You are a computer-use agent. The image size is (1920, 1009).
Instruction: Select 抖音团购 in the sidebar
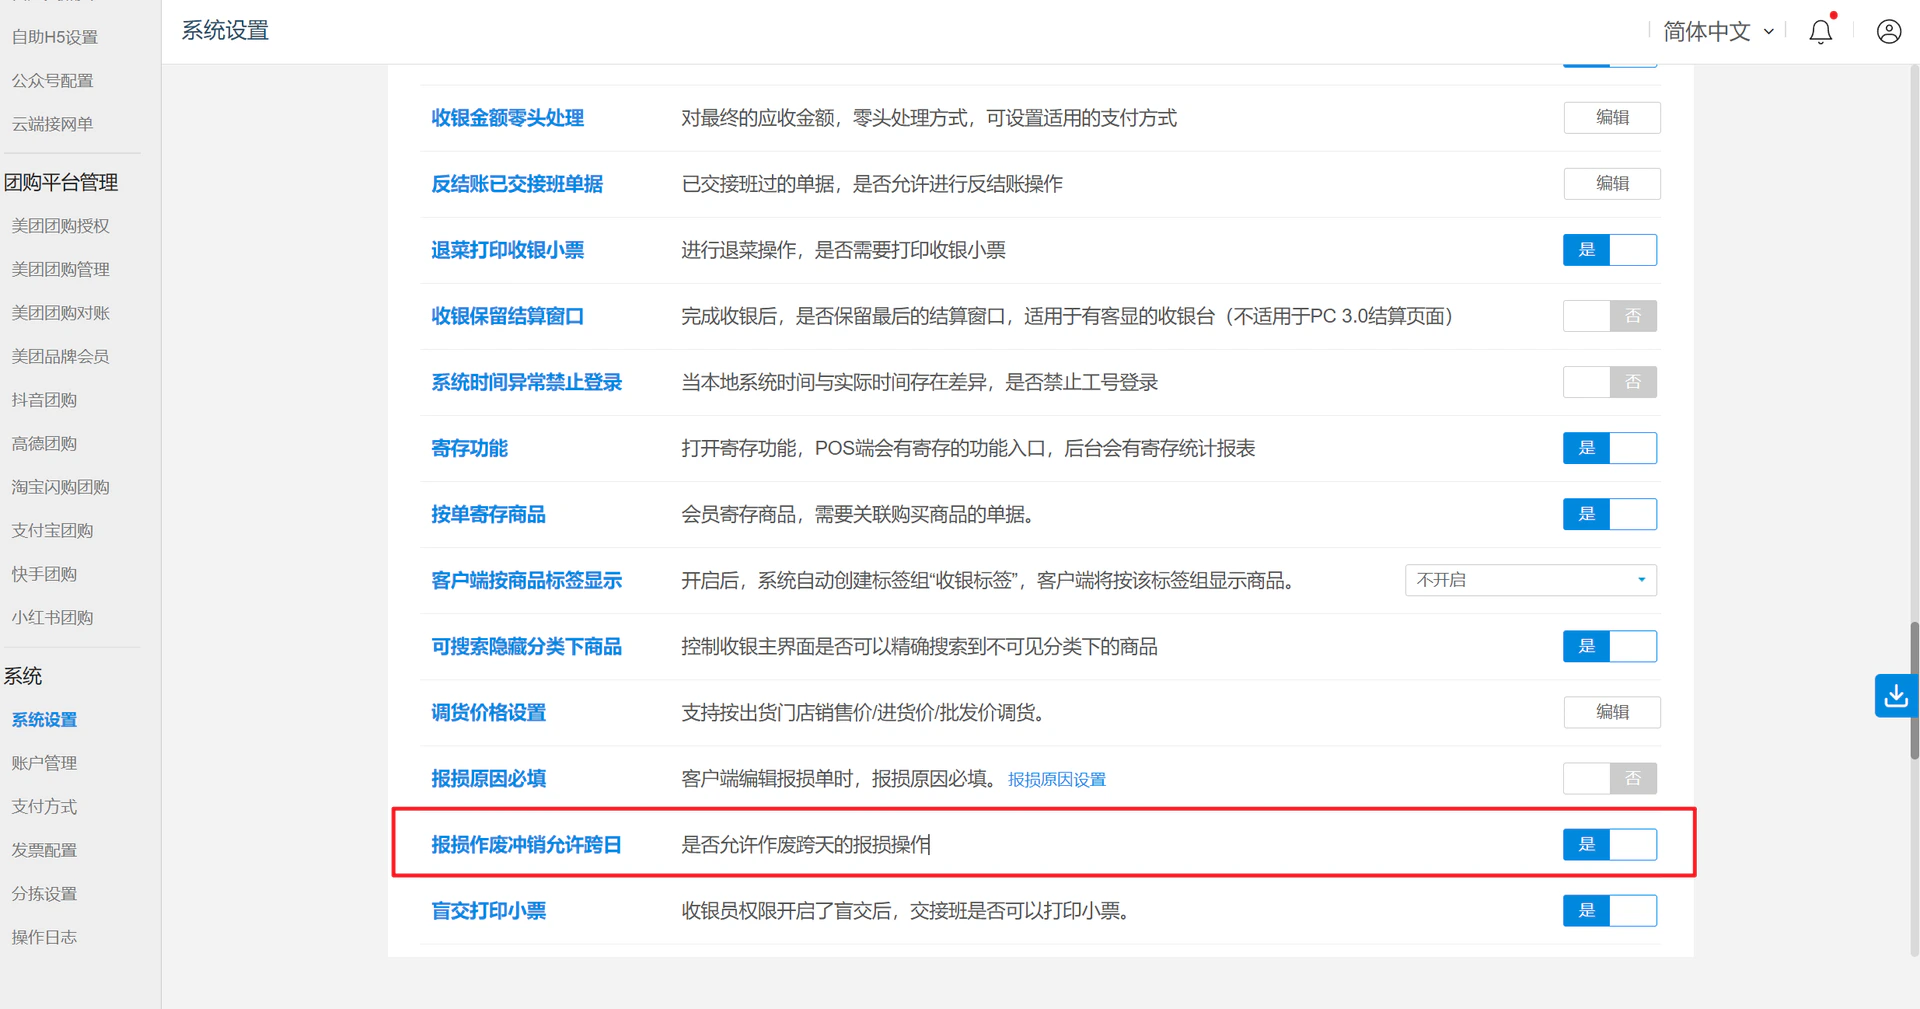[x=44, y=400]
